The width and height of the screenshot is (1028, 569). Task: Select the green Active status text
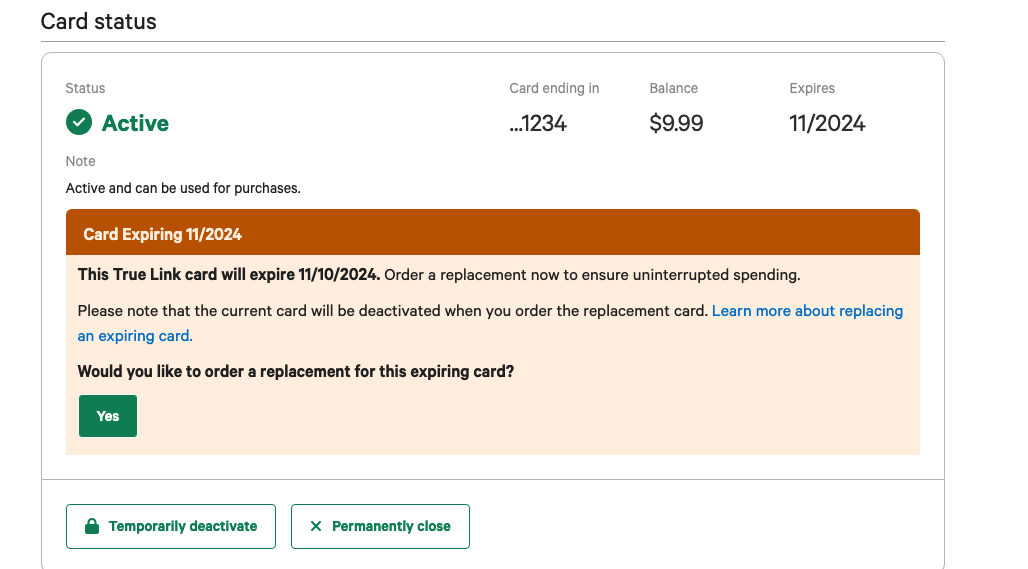tap(135, 123)
